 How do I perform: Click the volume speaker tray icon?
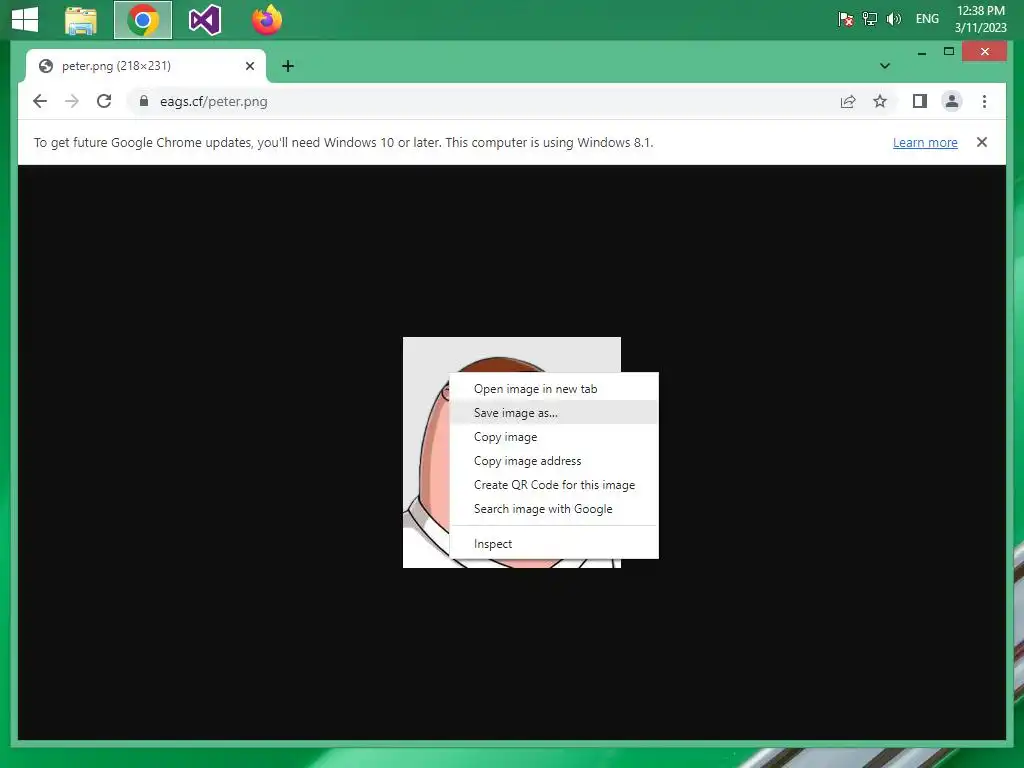point(893,19)
